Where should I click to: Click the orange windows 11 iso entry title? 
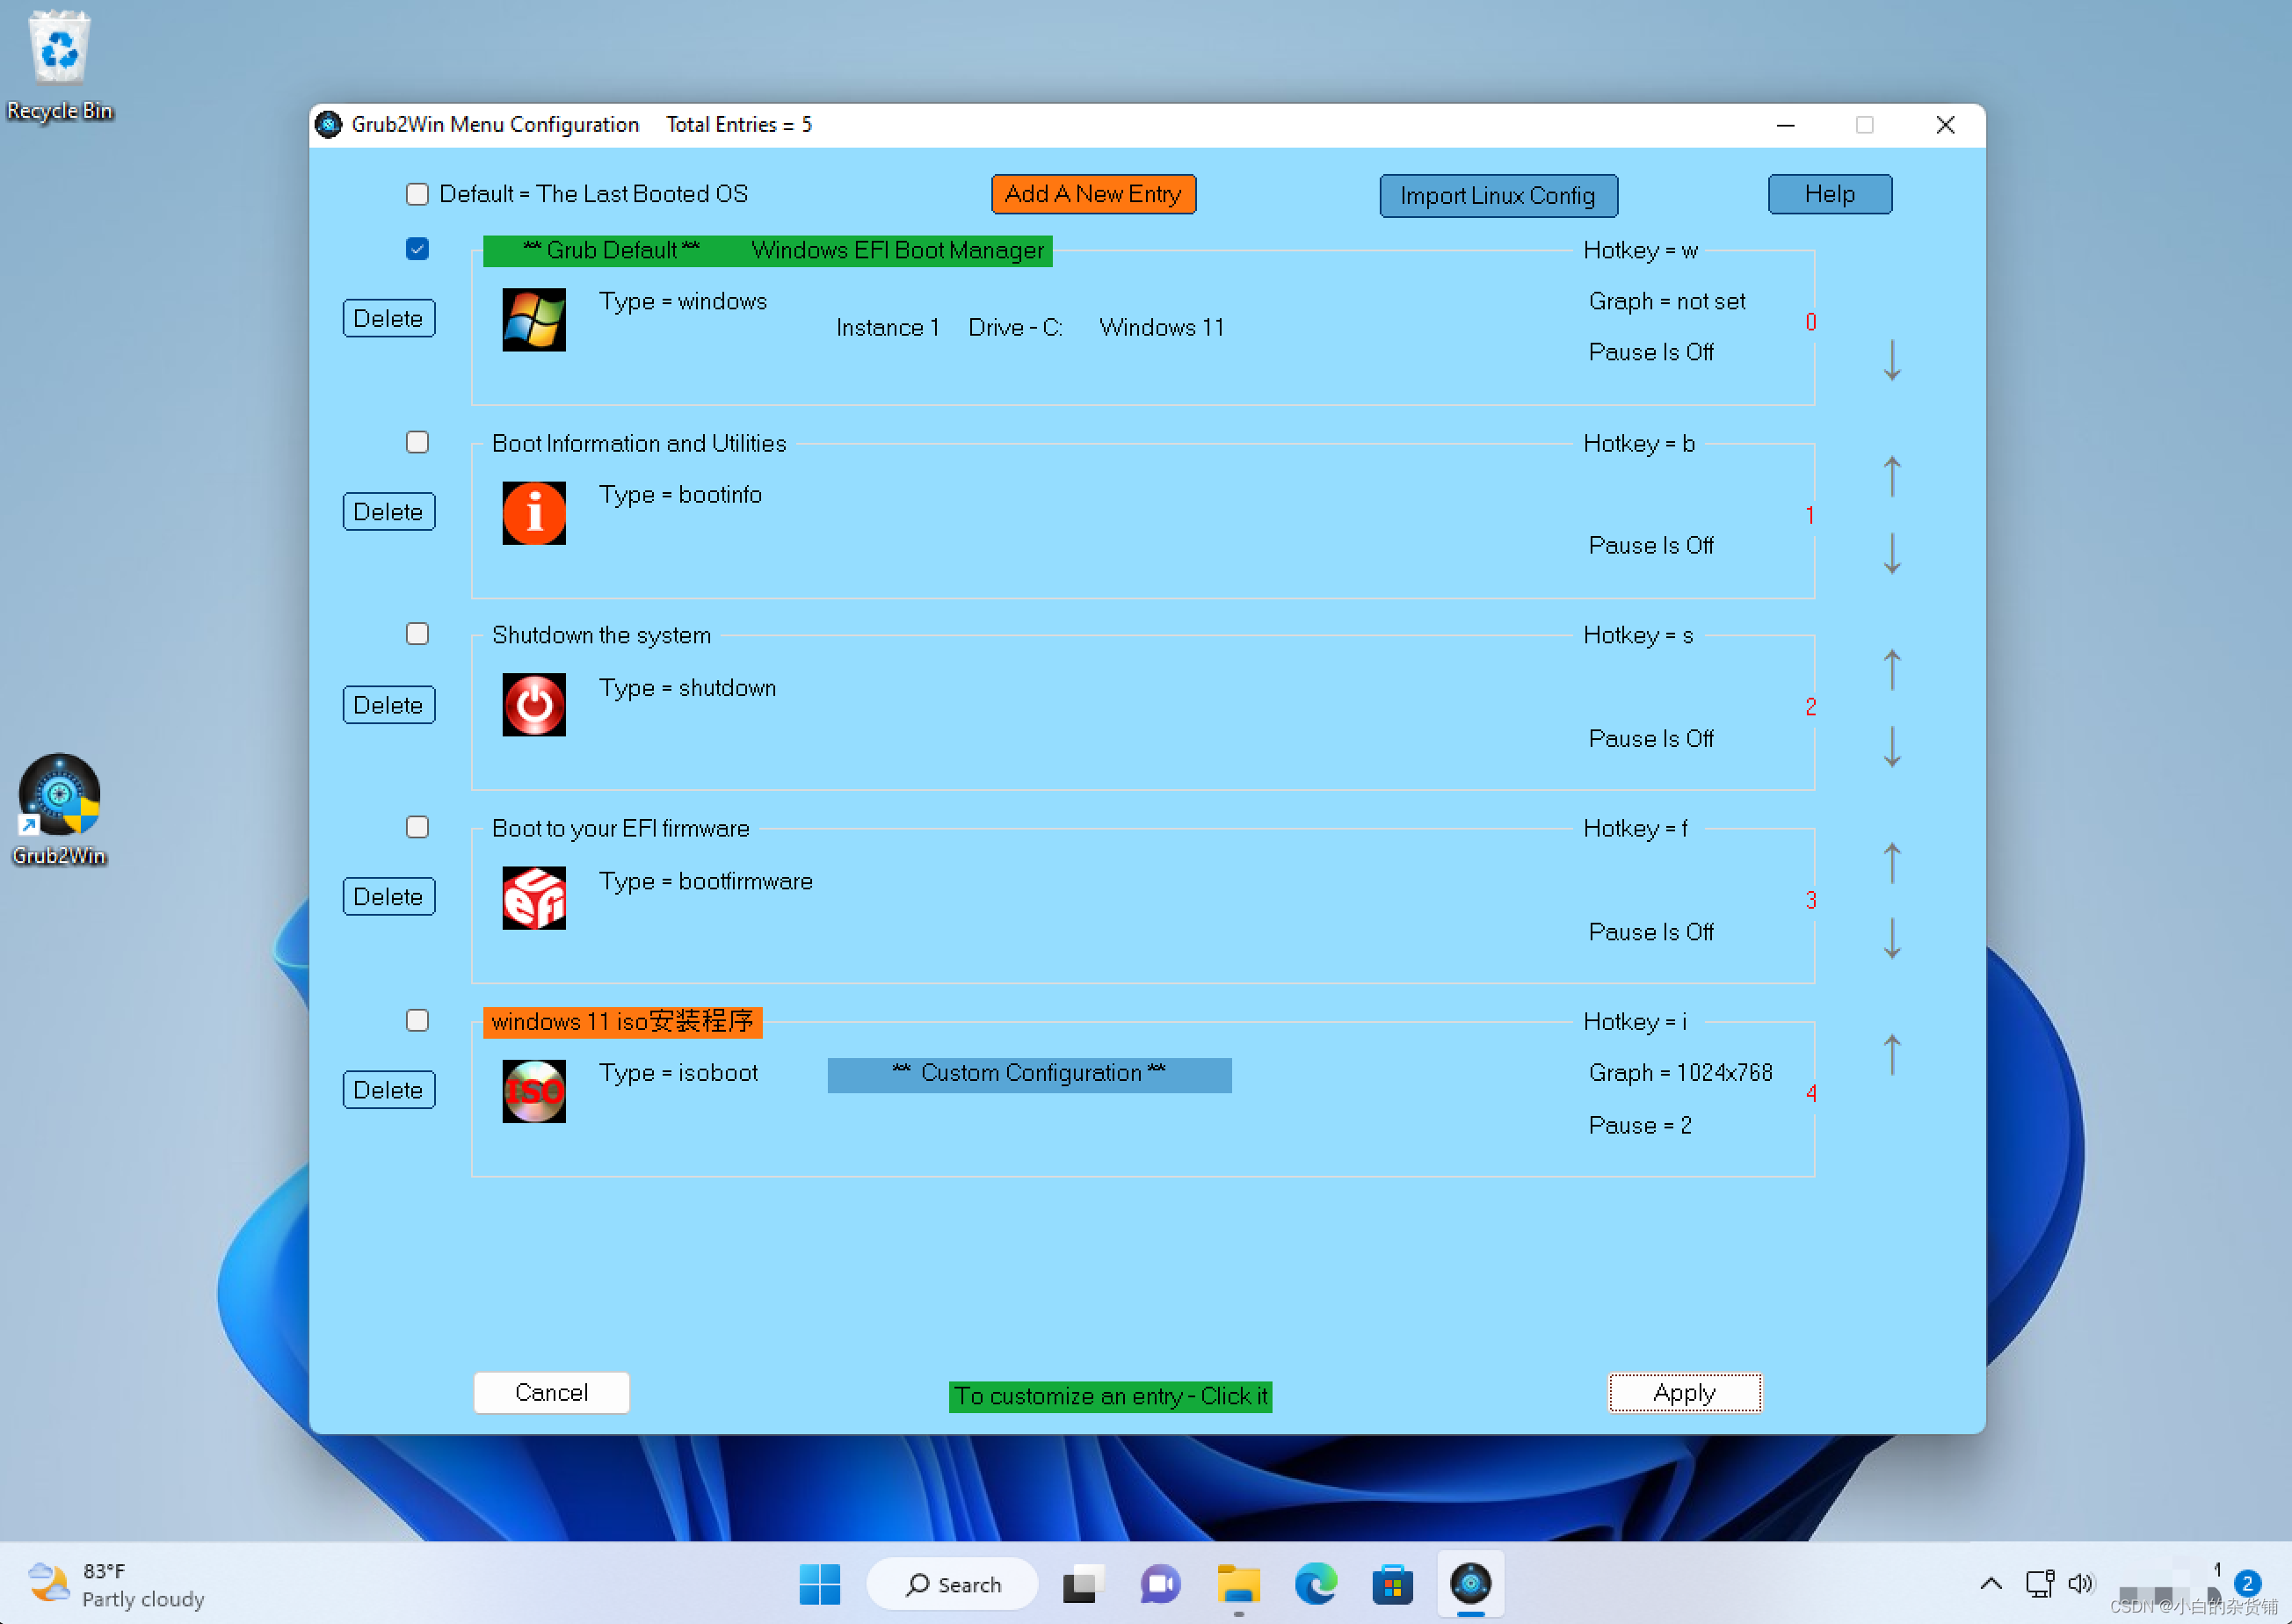(x=622, y=1021)
